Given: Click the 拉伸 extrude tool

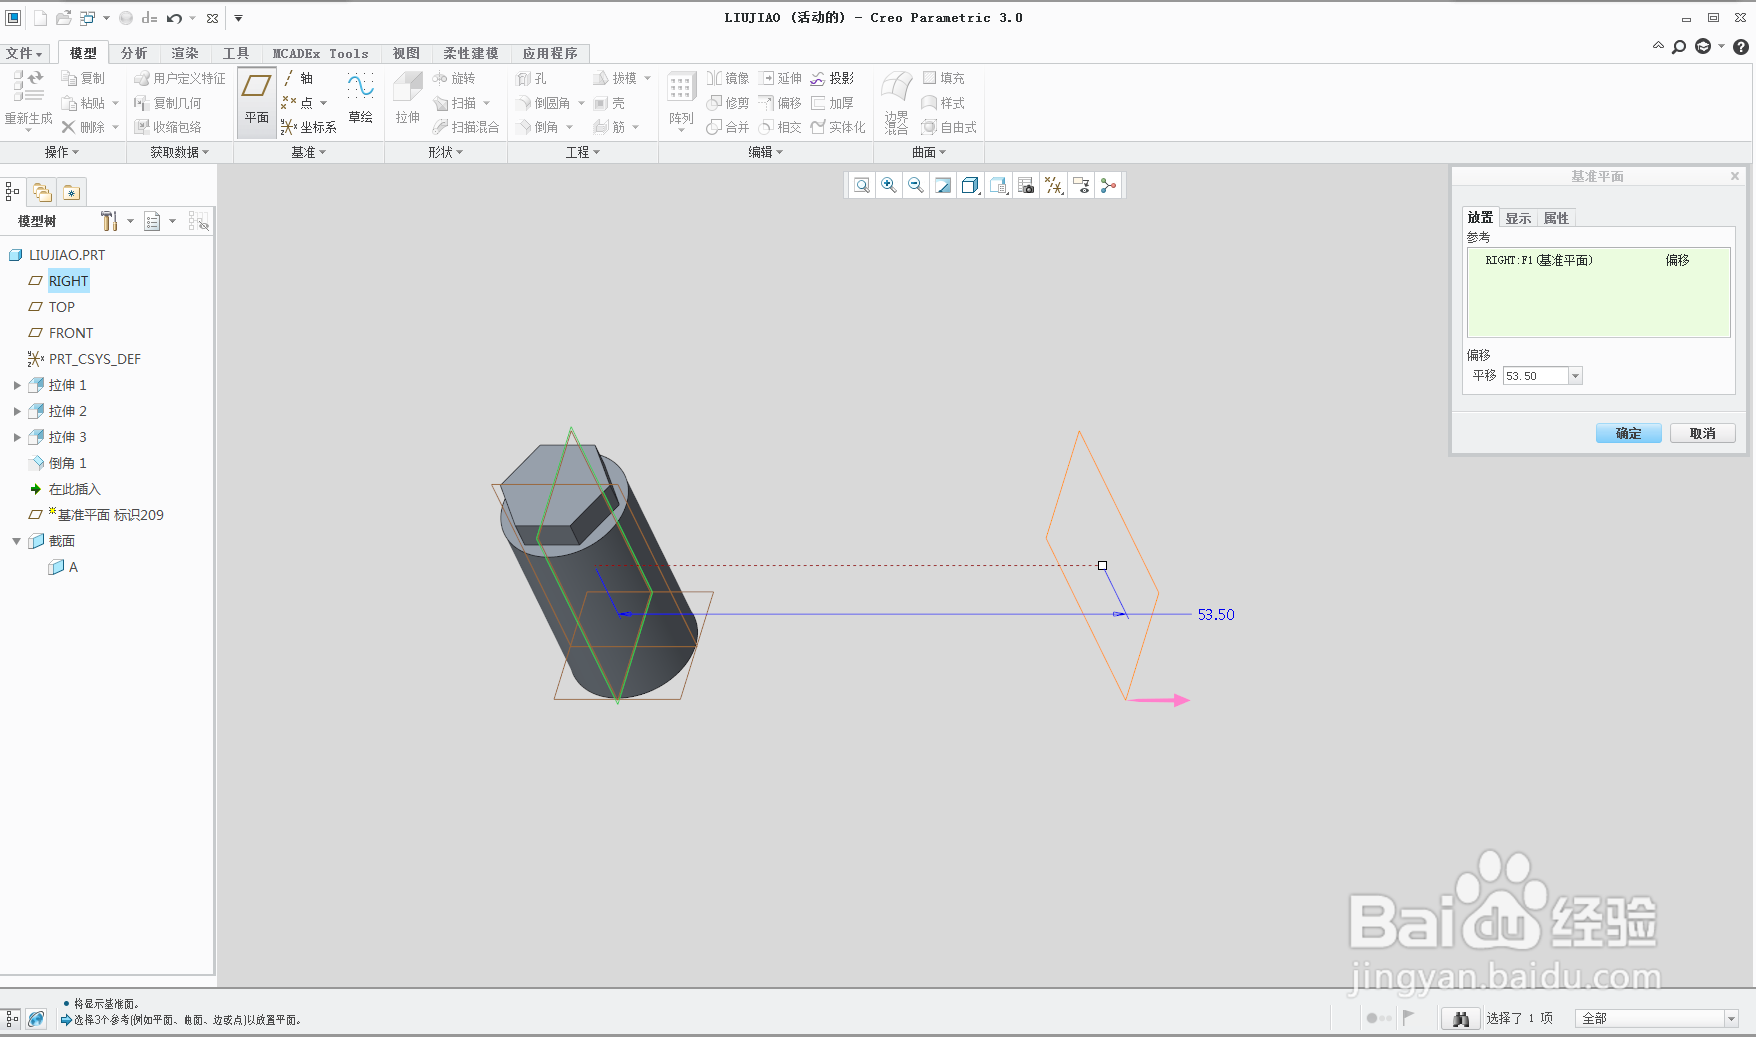Looking at the screenshot, I should click(x=407, y=99).
